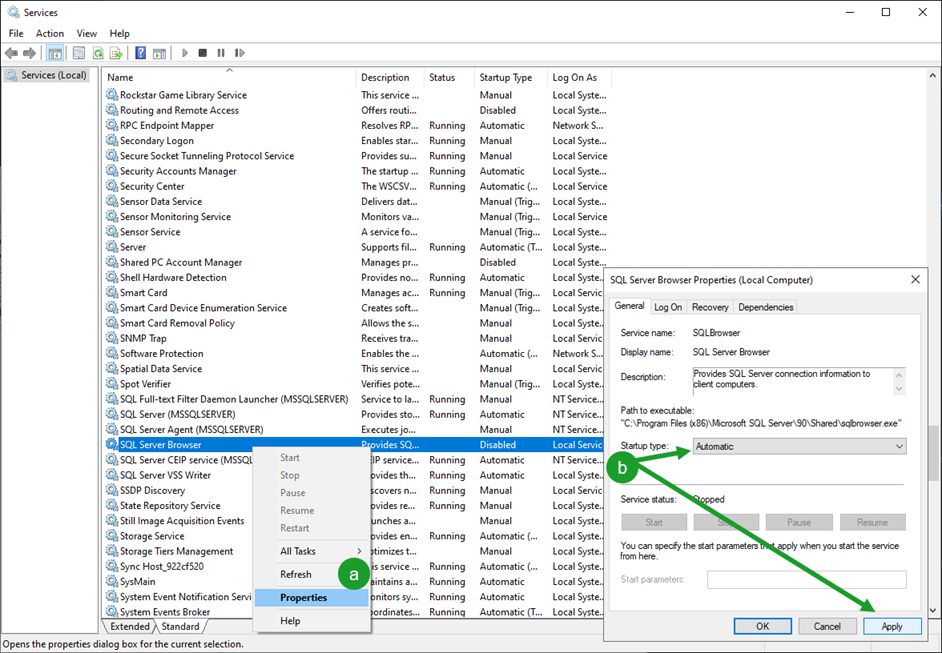
Task: Click the Resume button under Service status
Action: 872,523
